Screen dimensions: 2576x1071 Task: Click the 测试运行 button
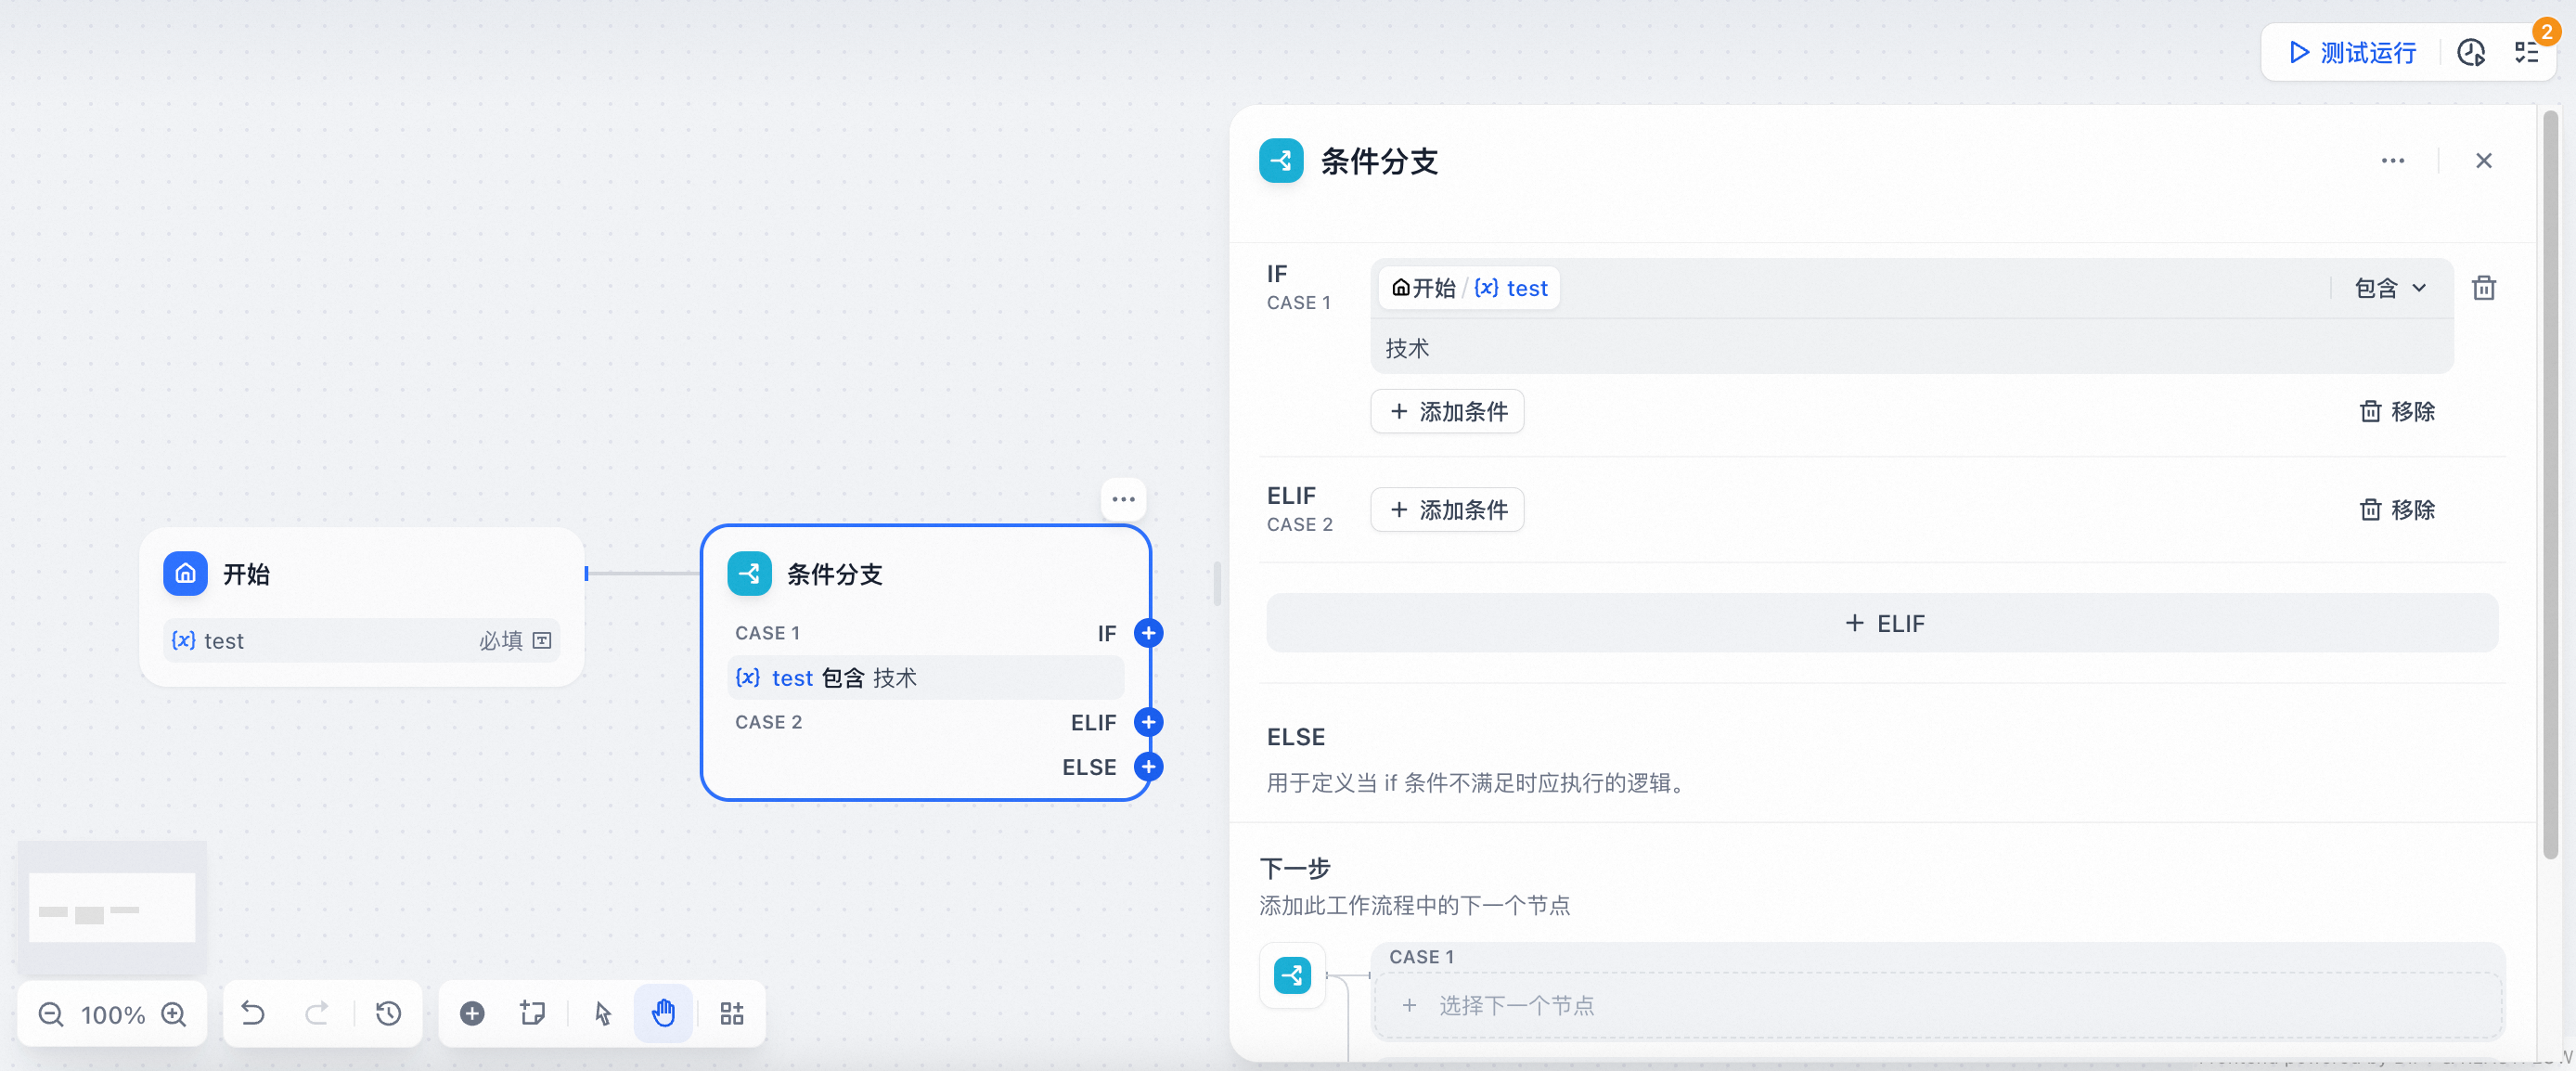tap(2352, 52)
